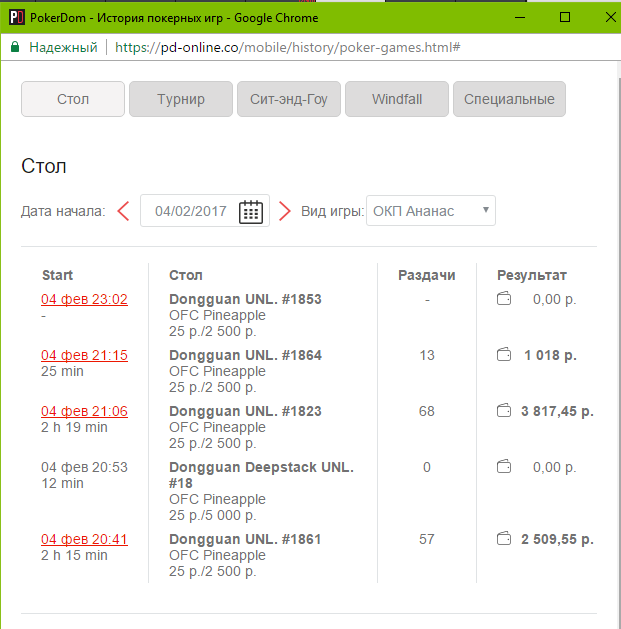The image size is (621, 629).
Task: Open game started 04 фев 20:41
Action: (x=84, y=540)
